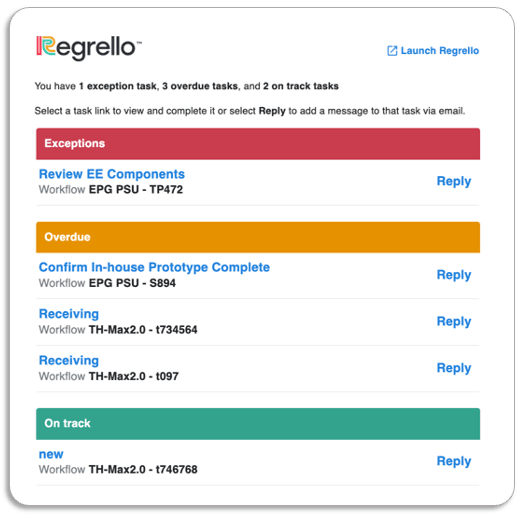This screenshot has height=519, width=527.
Task: Open the Receiving task for workflow t734564
Action: [x=69, y=314]
